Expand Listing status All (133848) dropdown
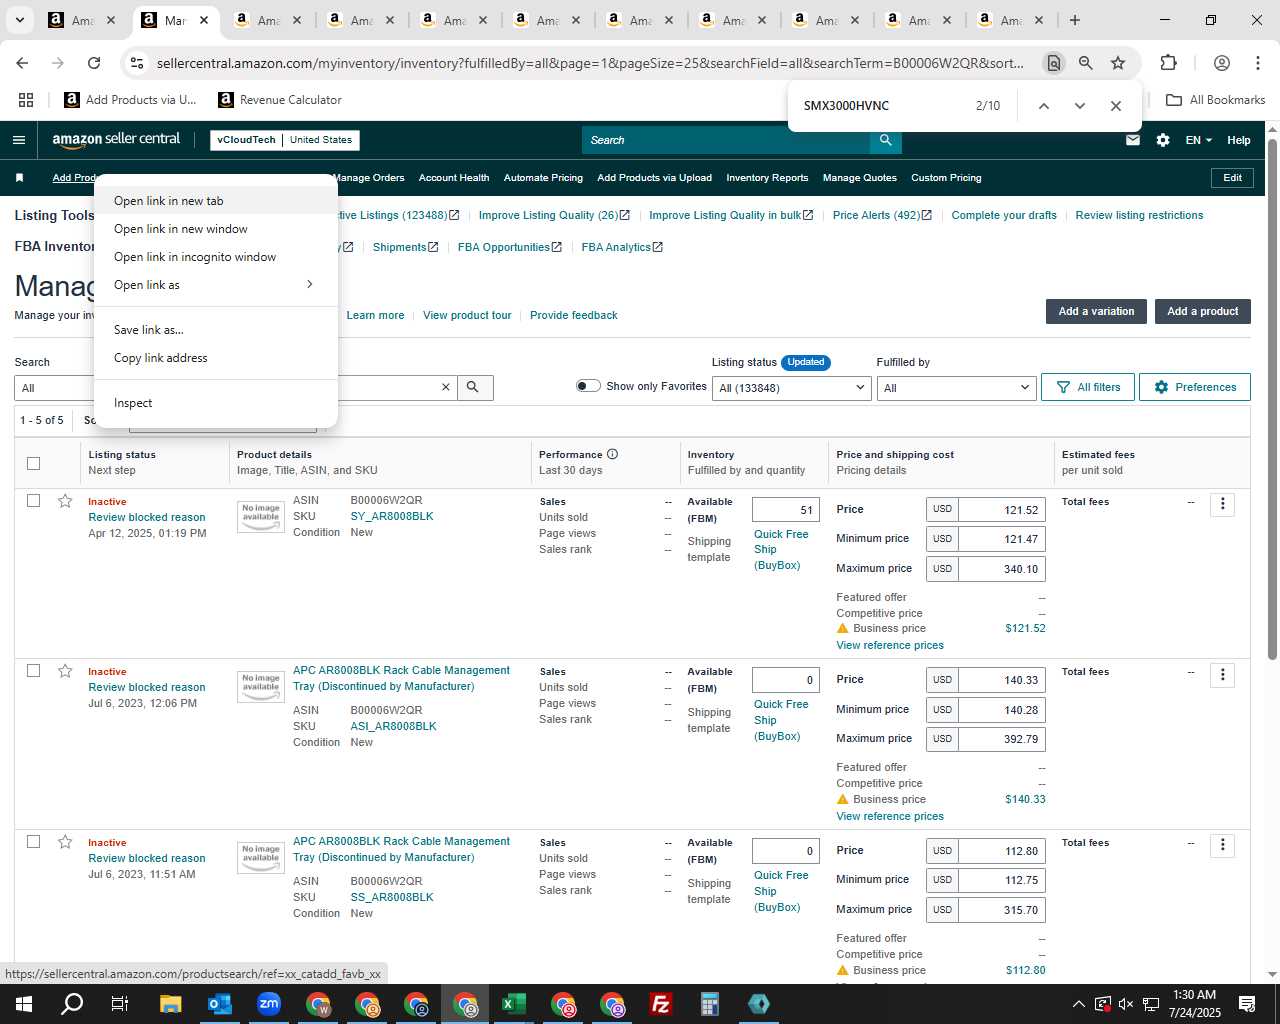The width and height of the screenshot is (1280, 1024). coord(791,388)
